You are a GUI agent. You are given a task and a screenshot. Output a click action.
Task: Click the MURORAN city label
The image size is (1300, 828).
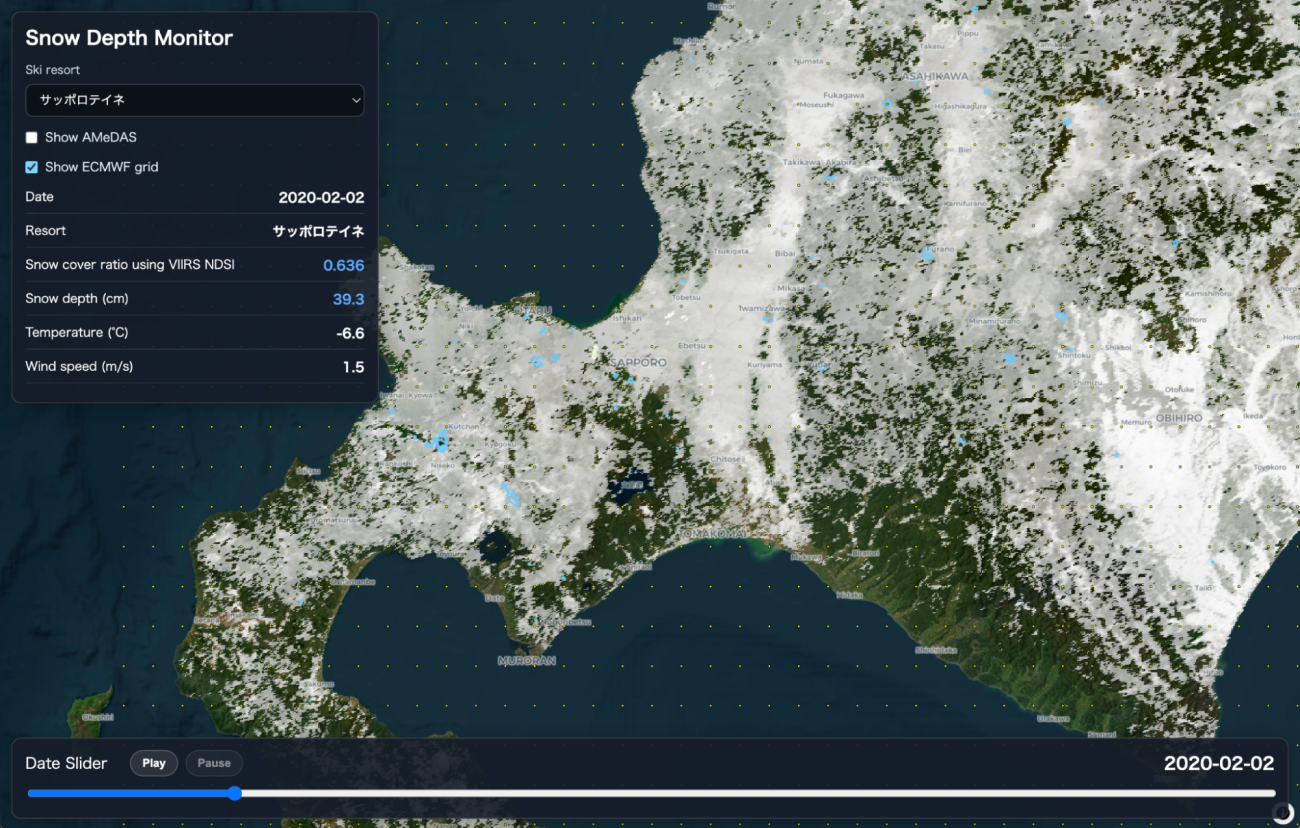(524, 661)
